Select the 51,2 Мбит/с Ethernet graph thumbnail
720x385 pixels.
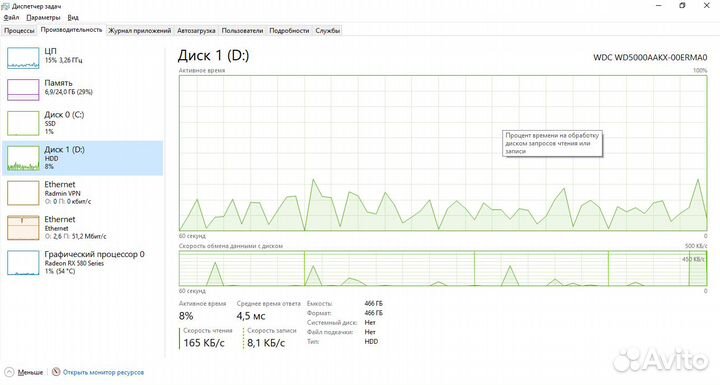[x=23, y=228]
